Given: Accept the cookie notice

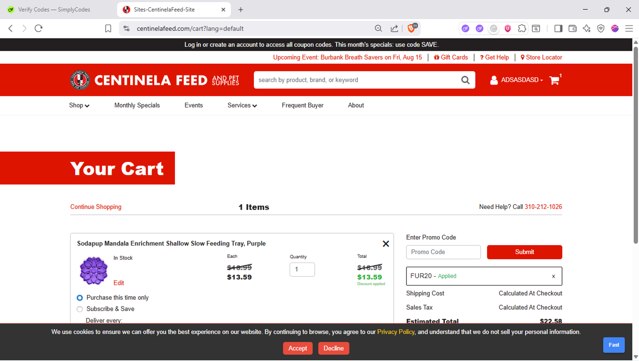Looking at the screenshot, I should click(297, 348).
